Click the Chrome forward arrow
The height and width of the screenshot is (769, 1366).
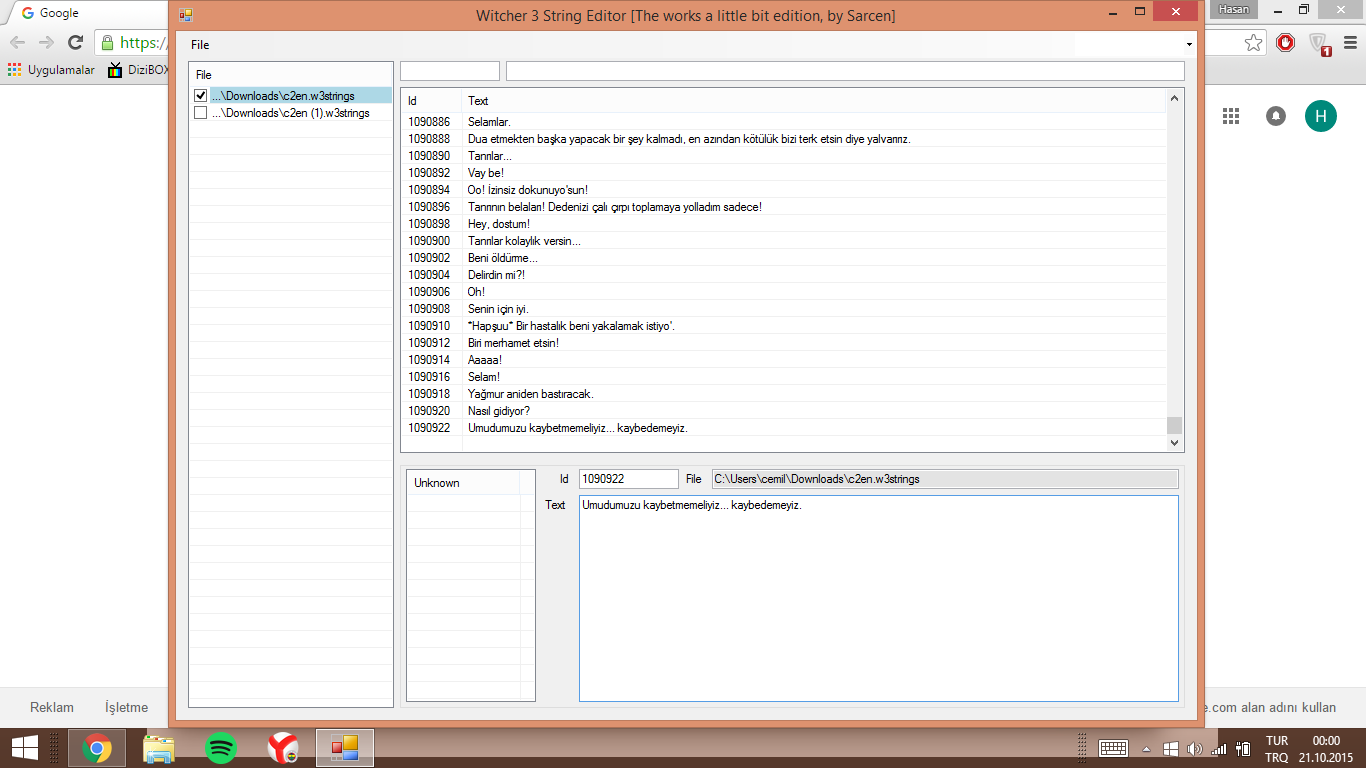(x=46, y=43)
